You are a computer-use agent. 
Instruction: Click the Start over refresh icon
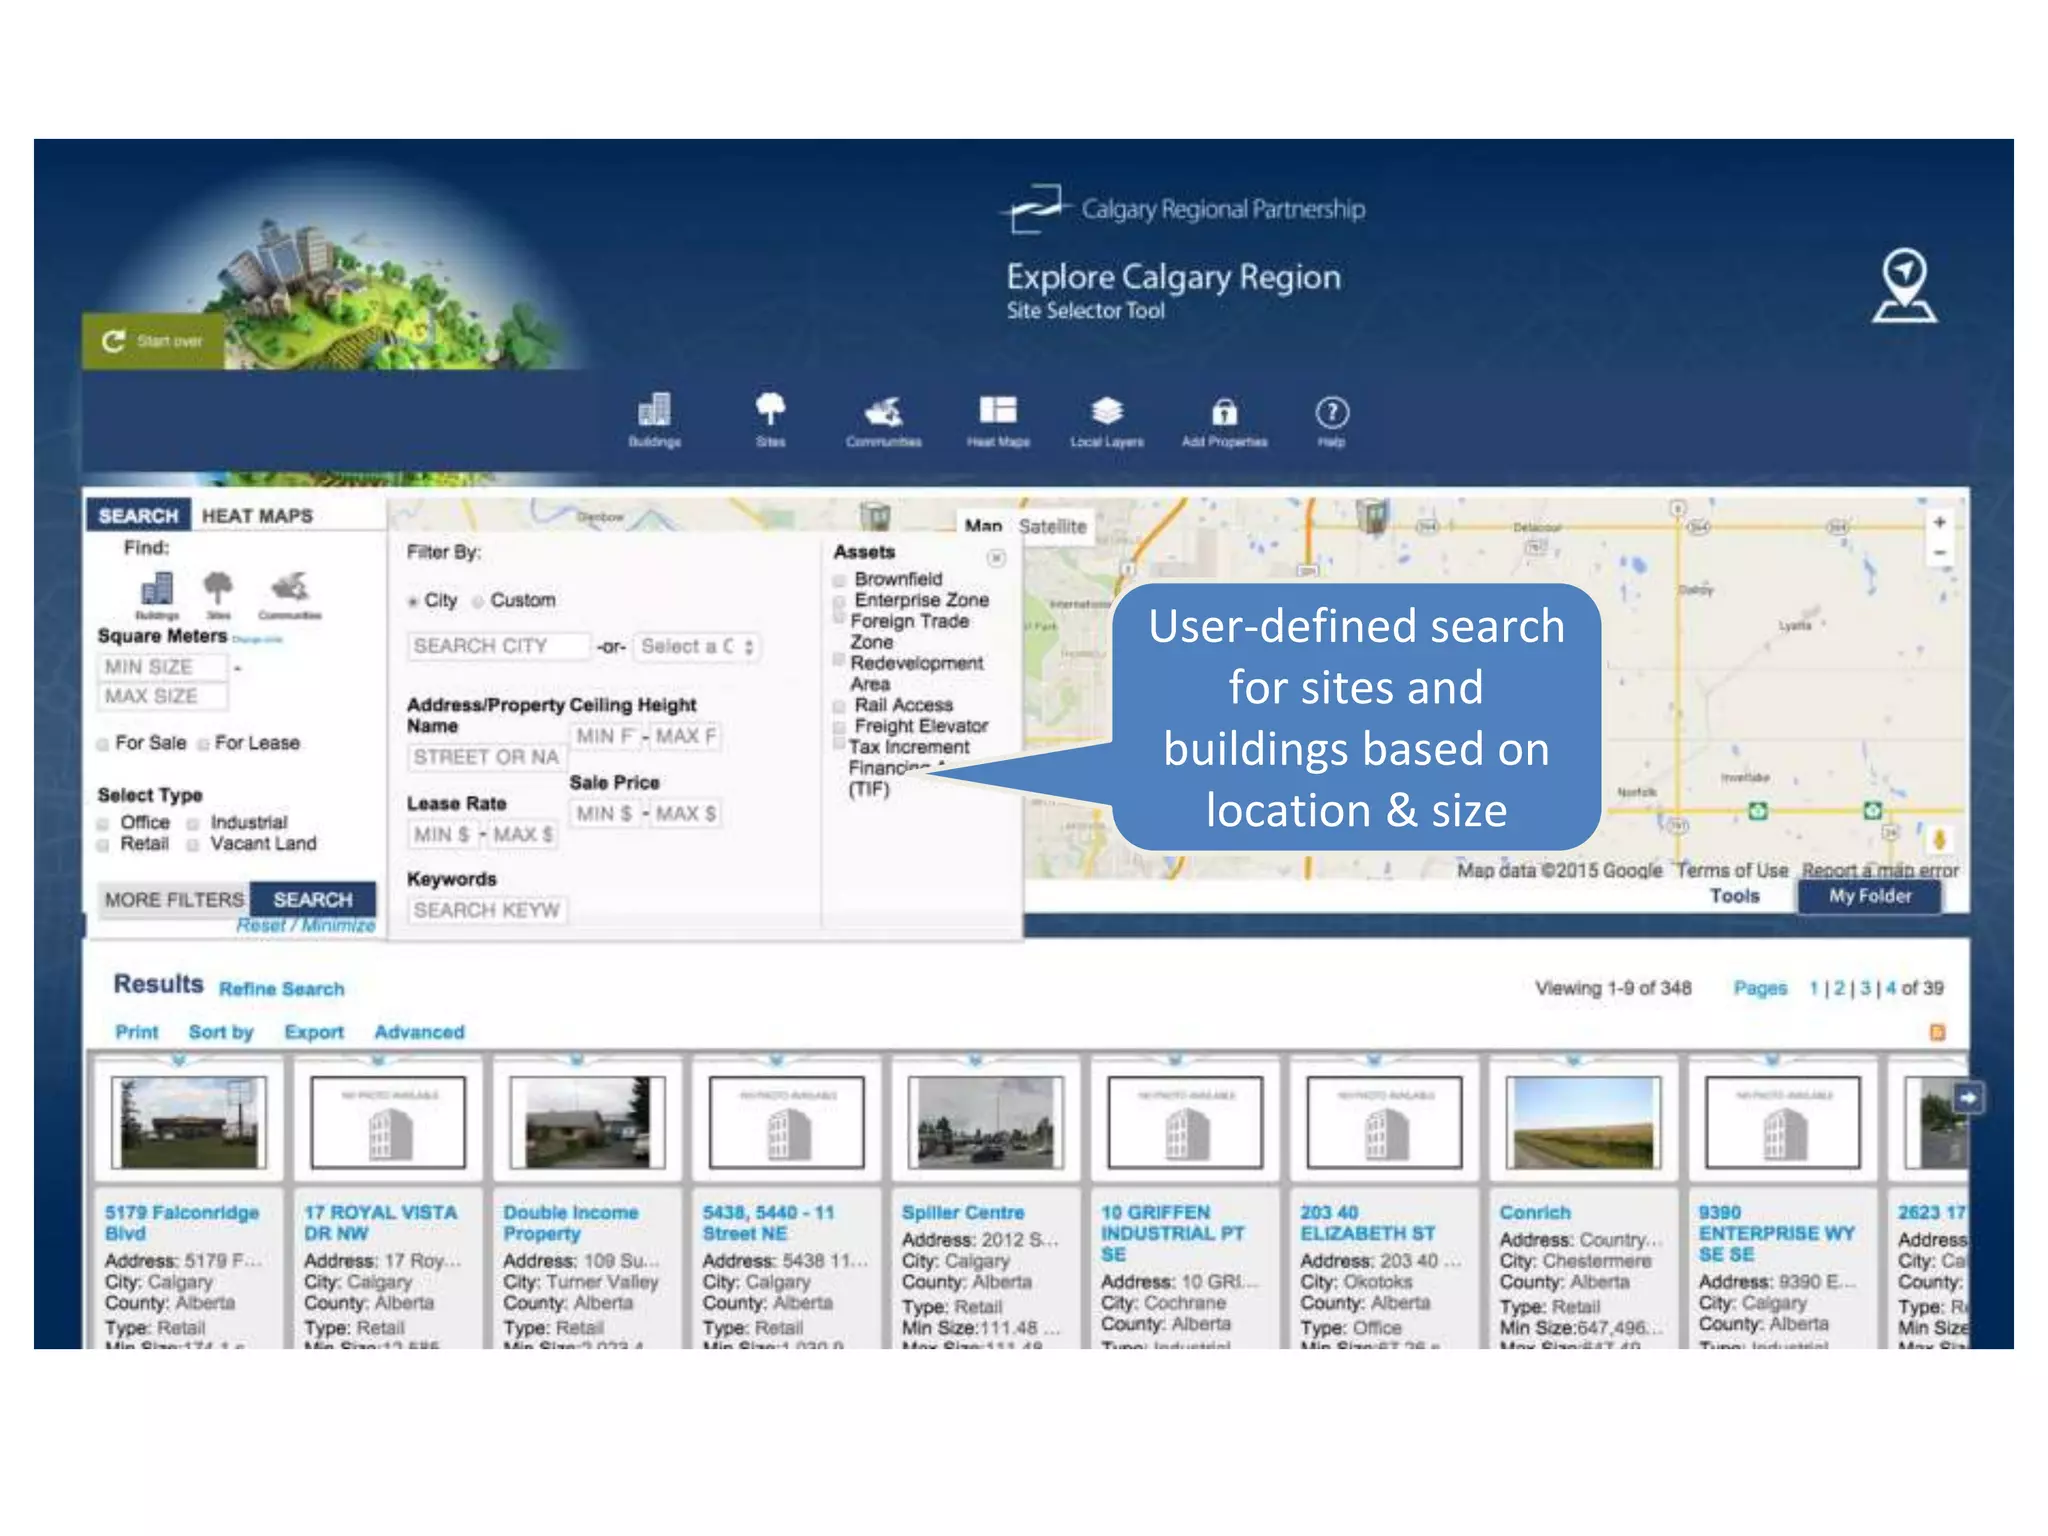[114, 341]
